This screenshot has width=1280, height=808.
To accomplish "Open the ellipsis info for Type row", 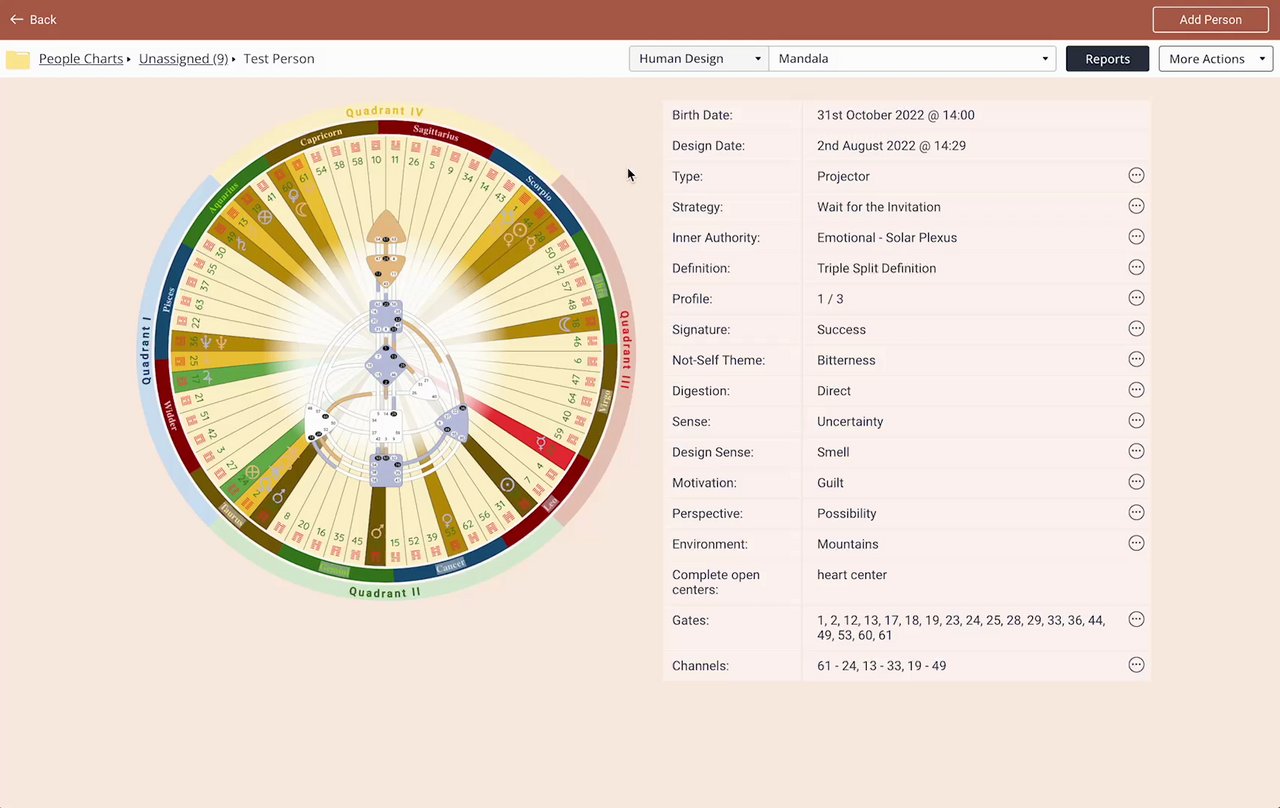I will click(x=1136, y=176).
